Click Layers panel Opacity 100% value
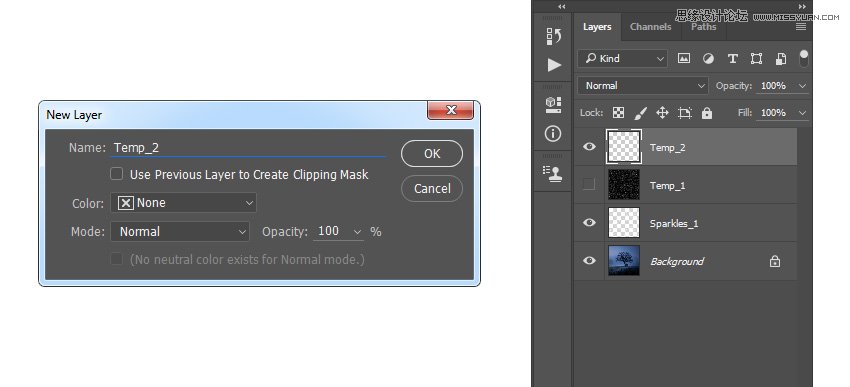 point(774,86)
